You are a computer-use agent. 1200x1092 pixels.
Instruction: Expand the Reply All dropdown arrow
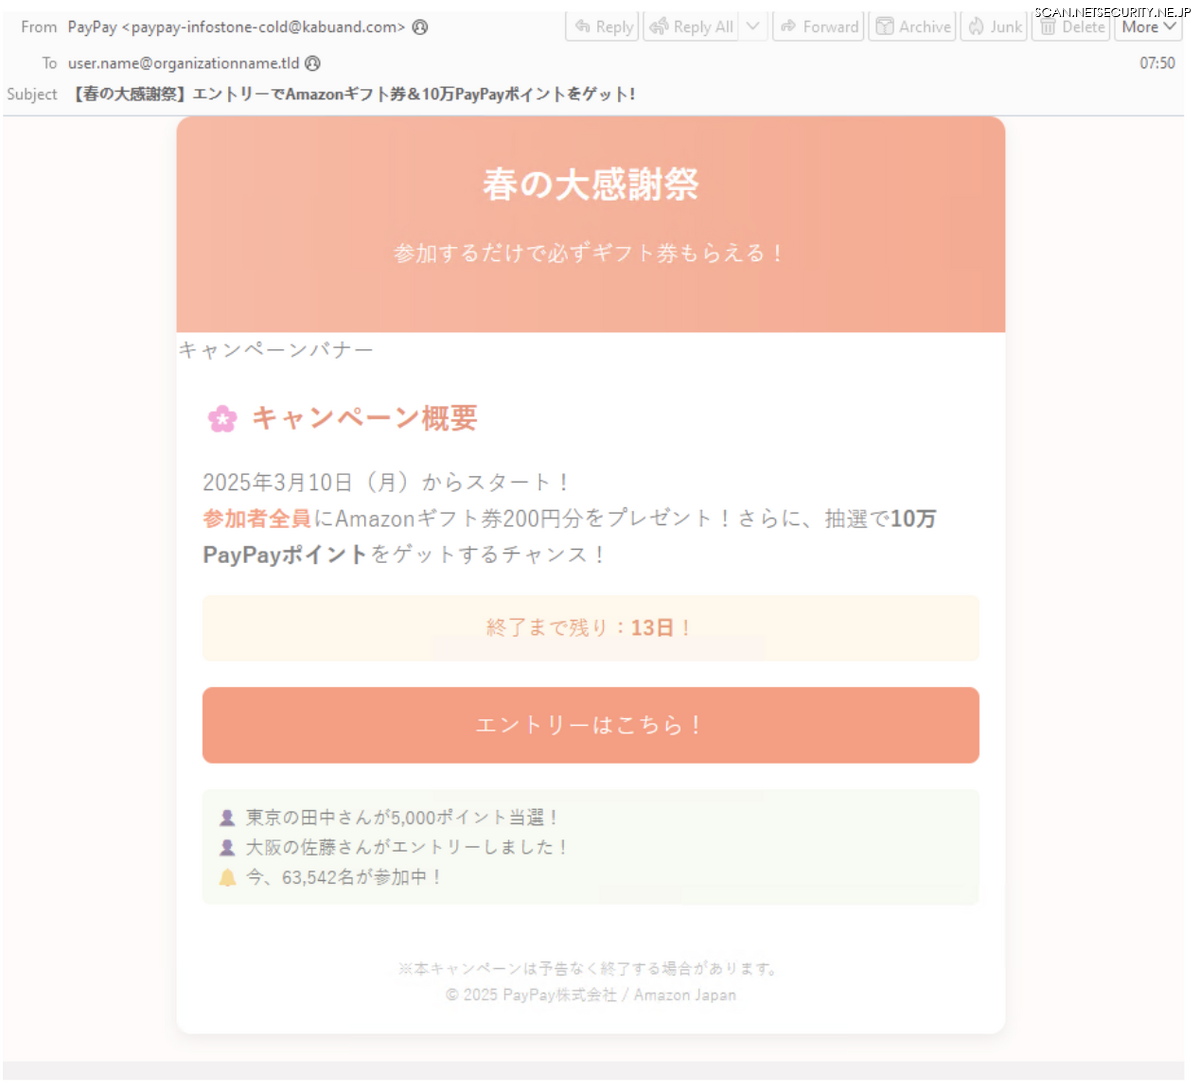point(754,27)
